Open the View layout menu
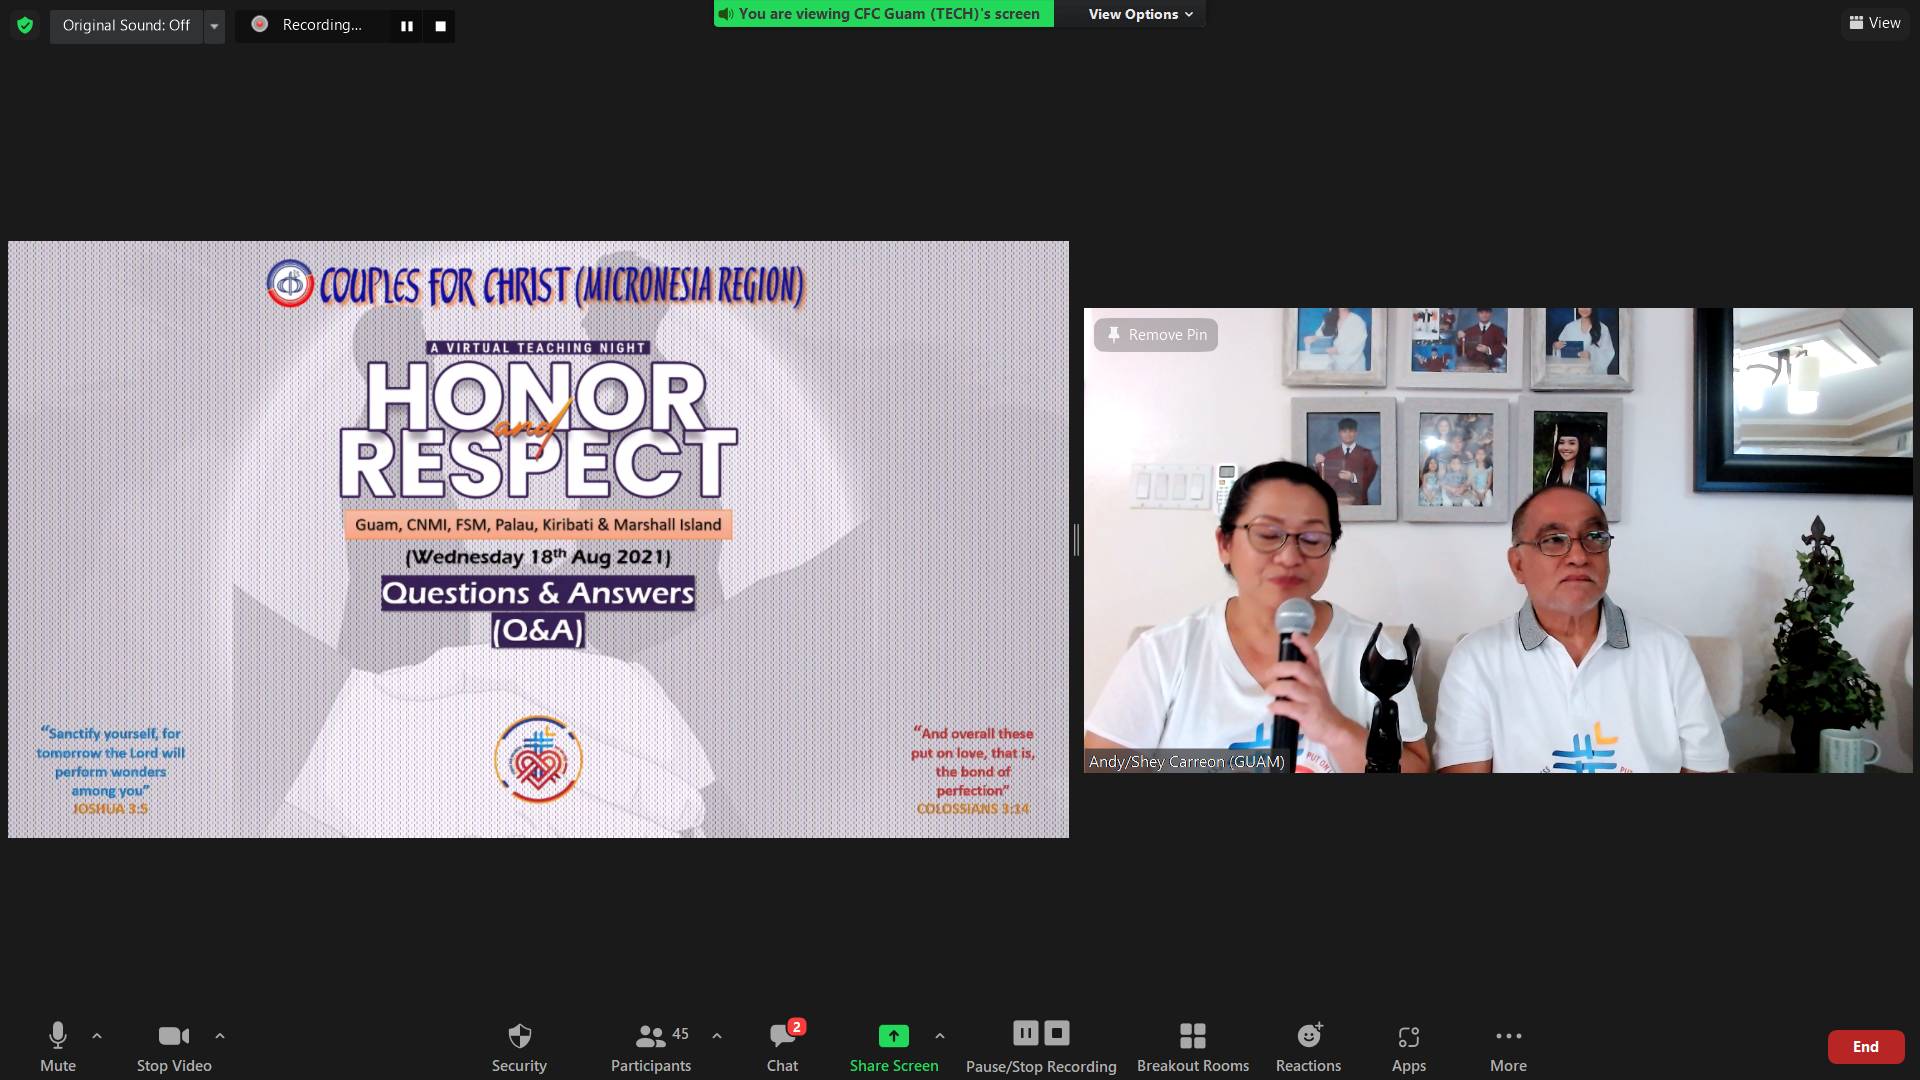The image size is (1920, 1080). click(x=1875, y=23)
